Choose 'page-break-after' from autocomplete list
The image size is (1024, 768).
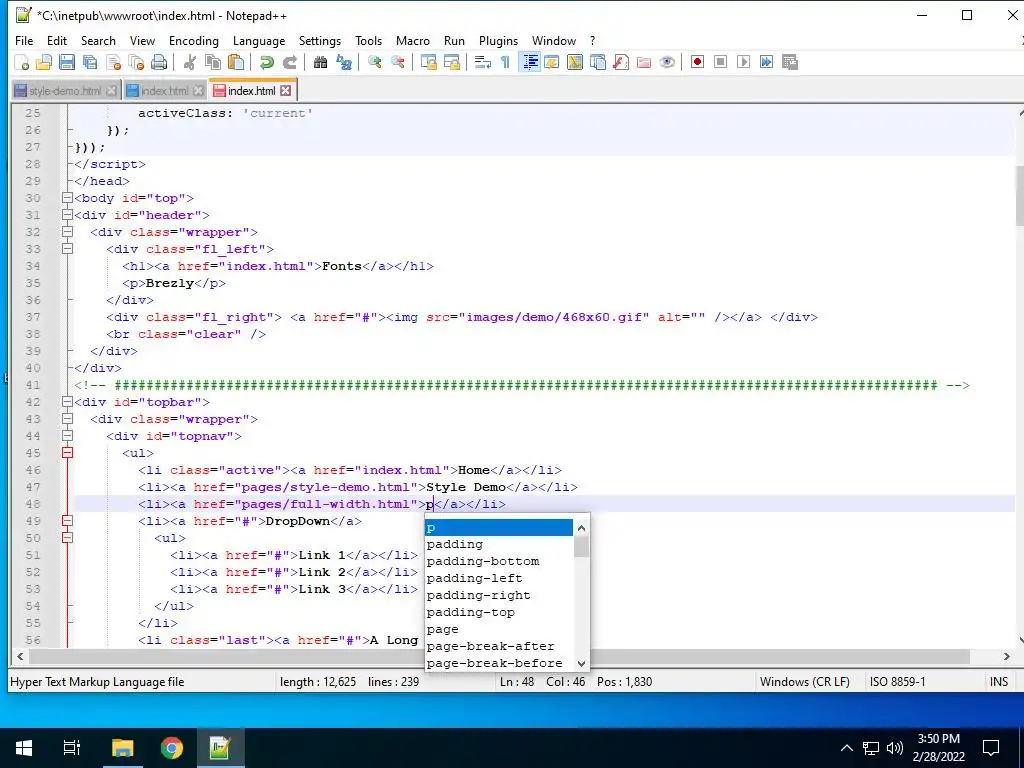499,646
